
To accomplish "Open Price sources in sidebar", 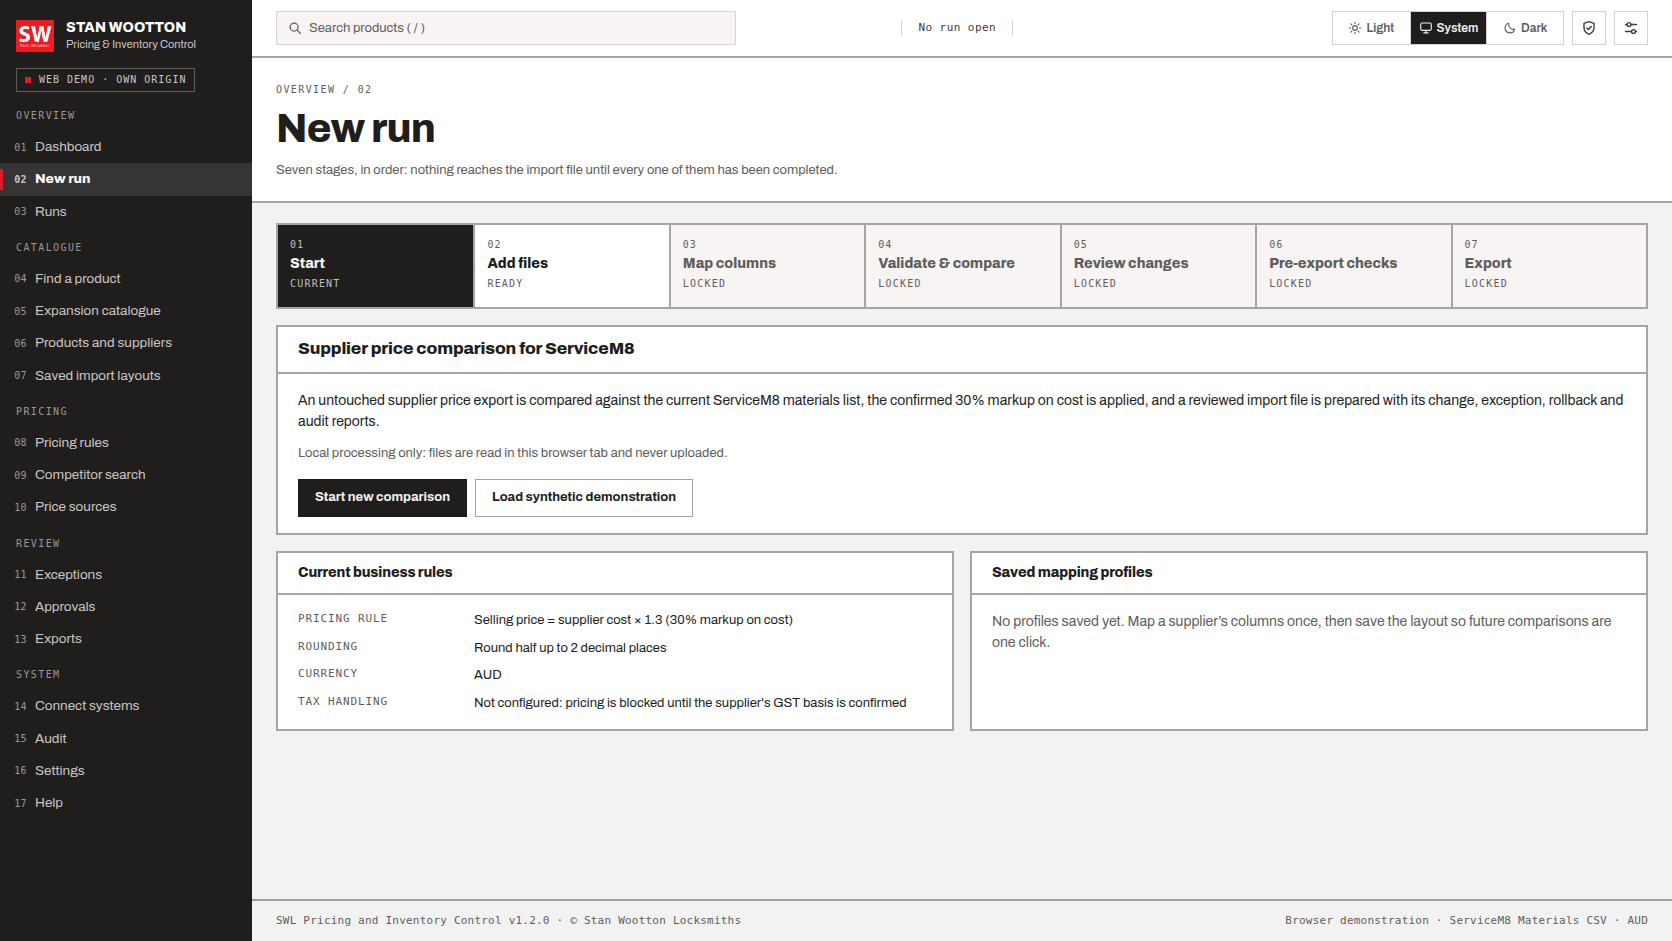I will pos(126,507).
